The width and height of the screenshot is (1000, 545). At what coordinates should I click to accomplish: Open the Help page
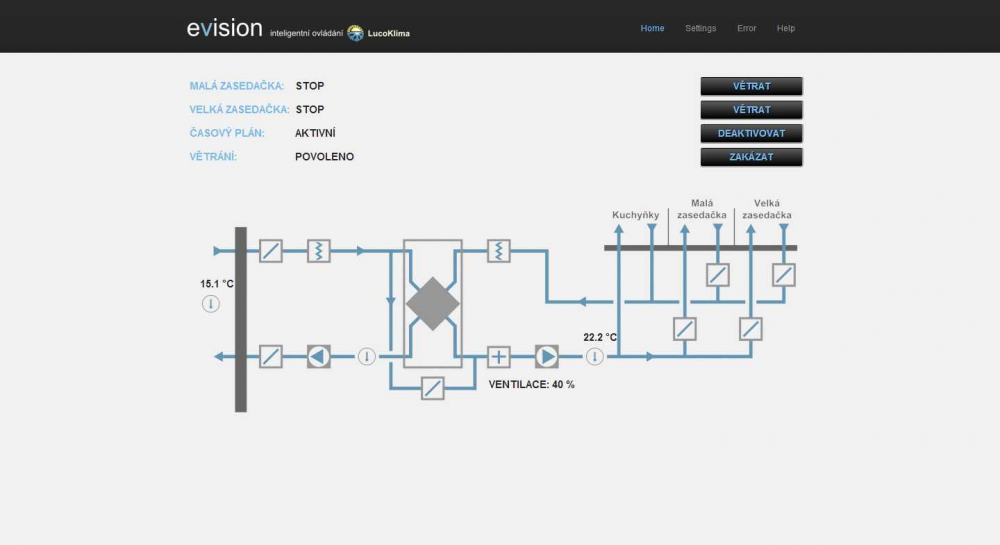pyautogui.click(x=785, y=28)
